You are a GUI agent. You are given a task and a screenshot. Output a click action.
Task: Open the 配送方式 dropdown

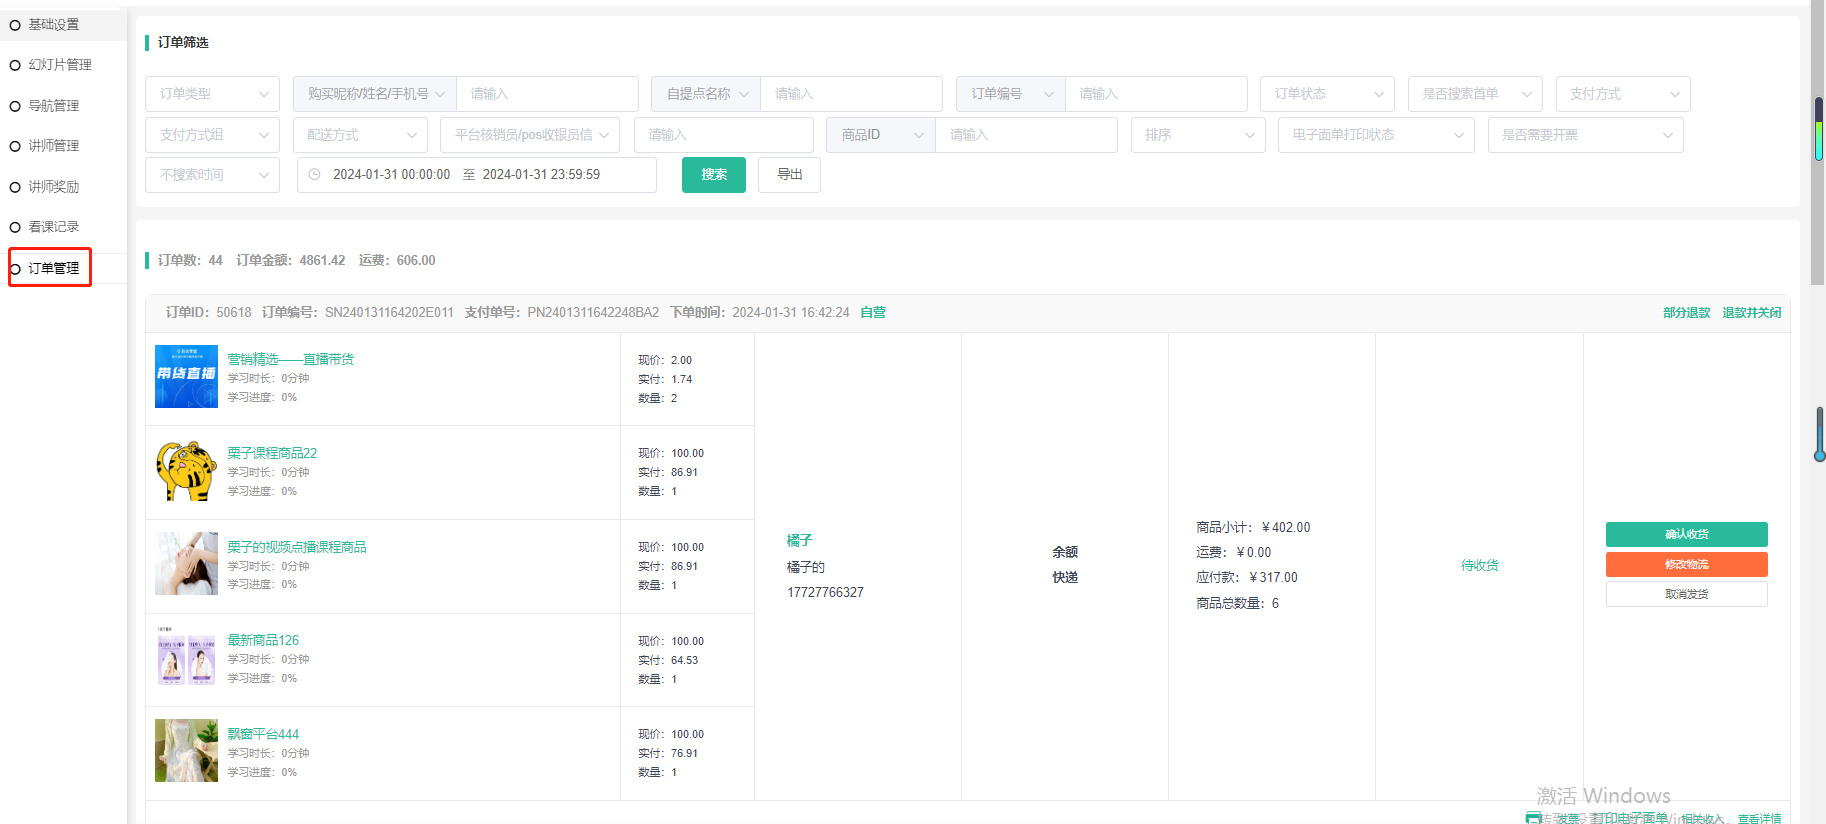[x=360, y=135]
